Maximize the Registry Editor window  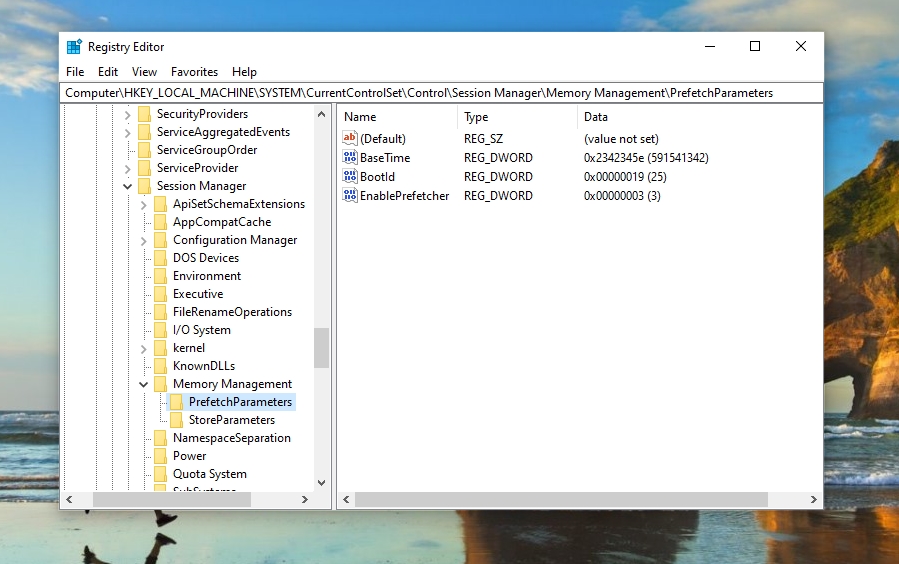pyautogui.click(x=755, y=46)
